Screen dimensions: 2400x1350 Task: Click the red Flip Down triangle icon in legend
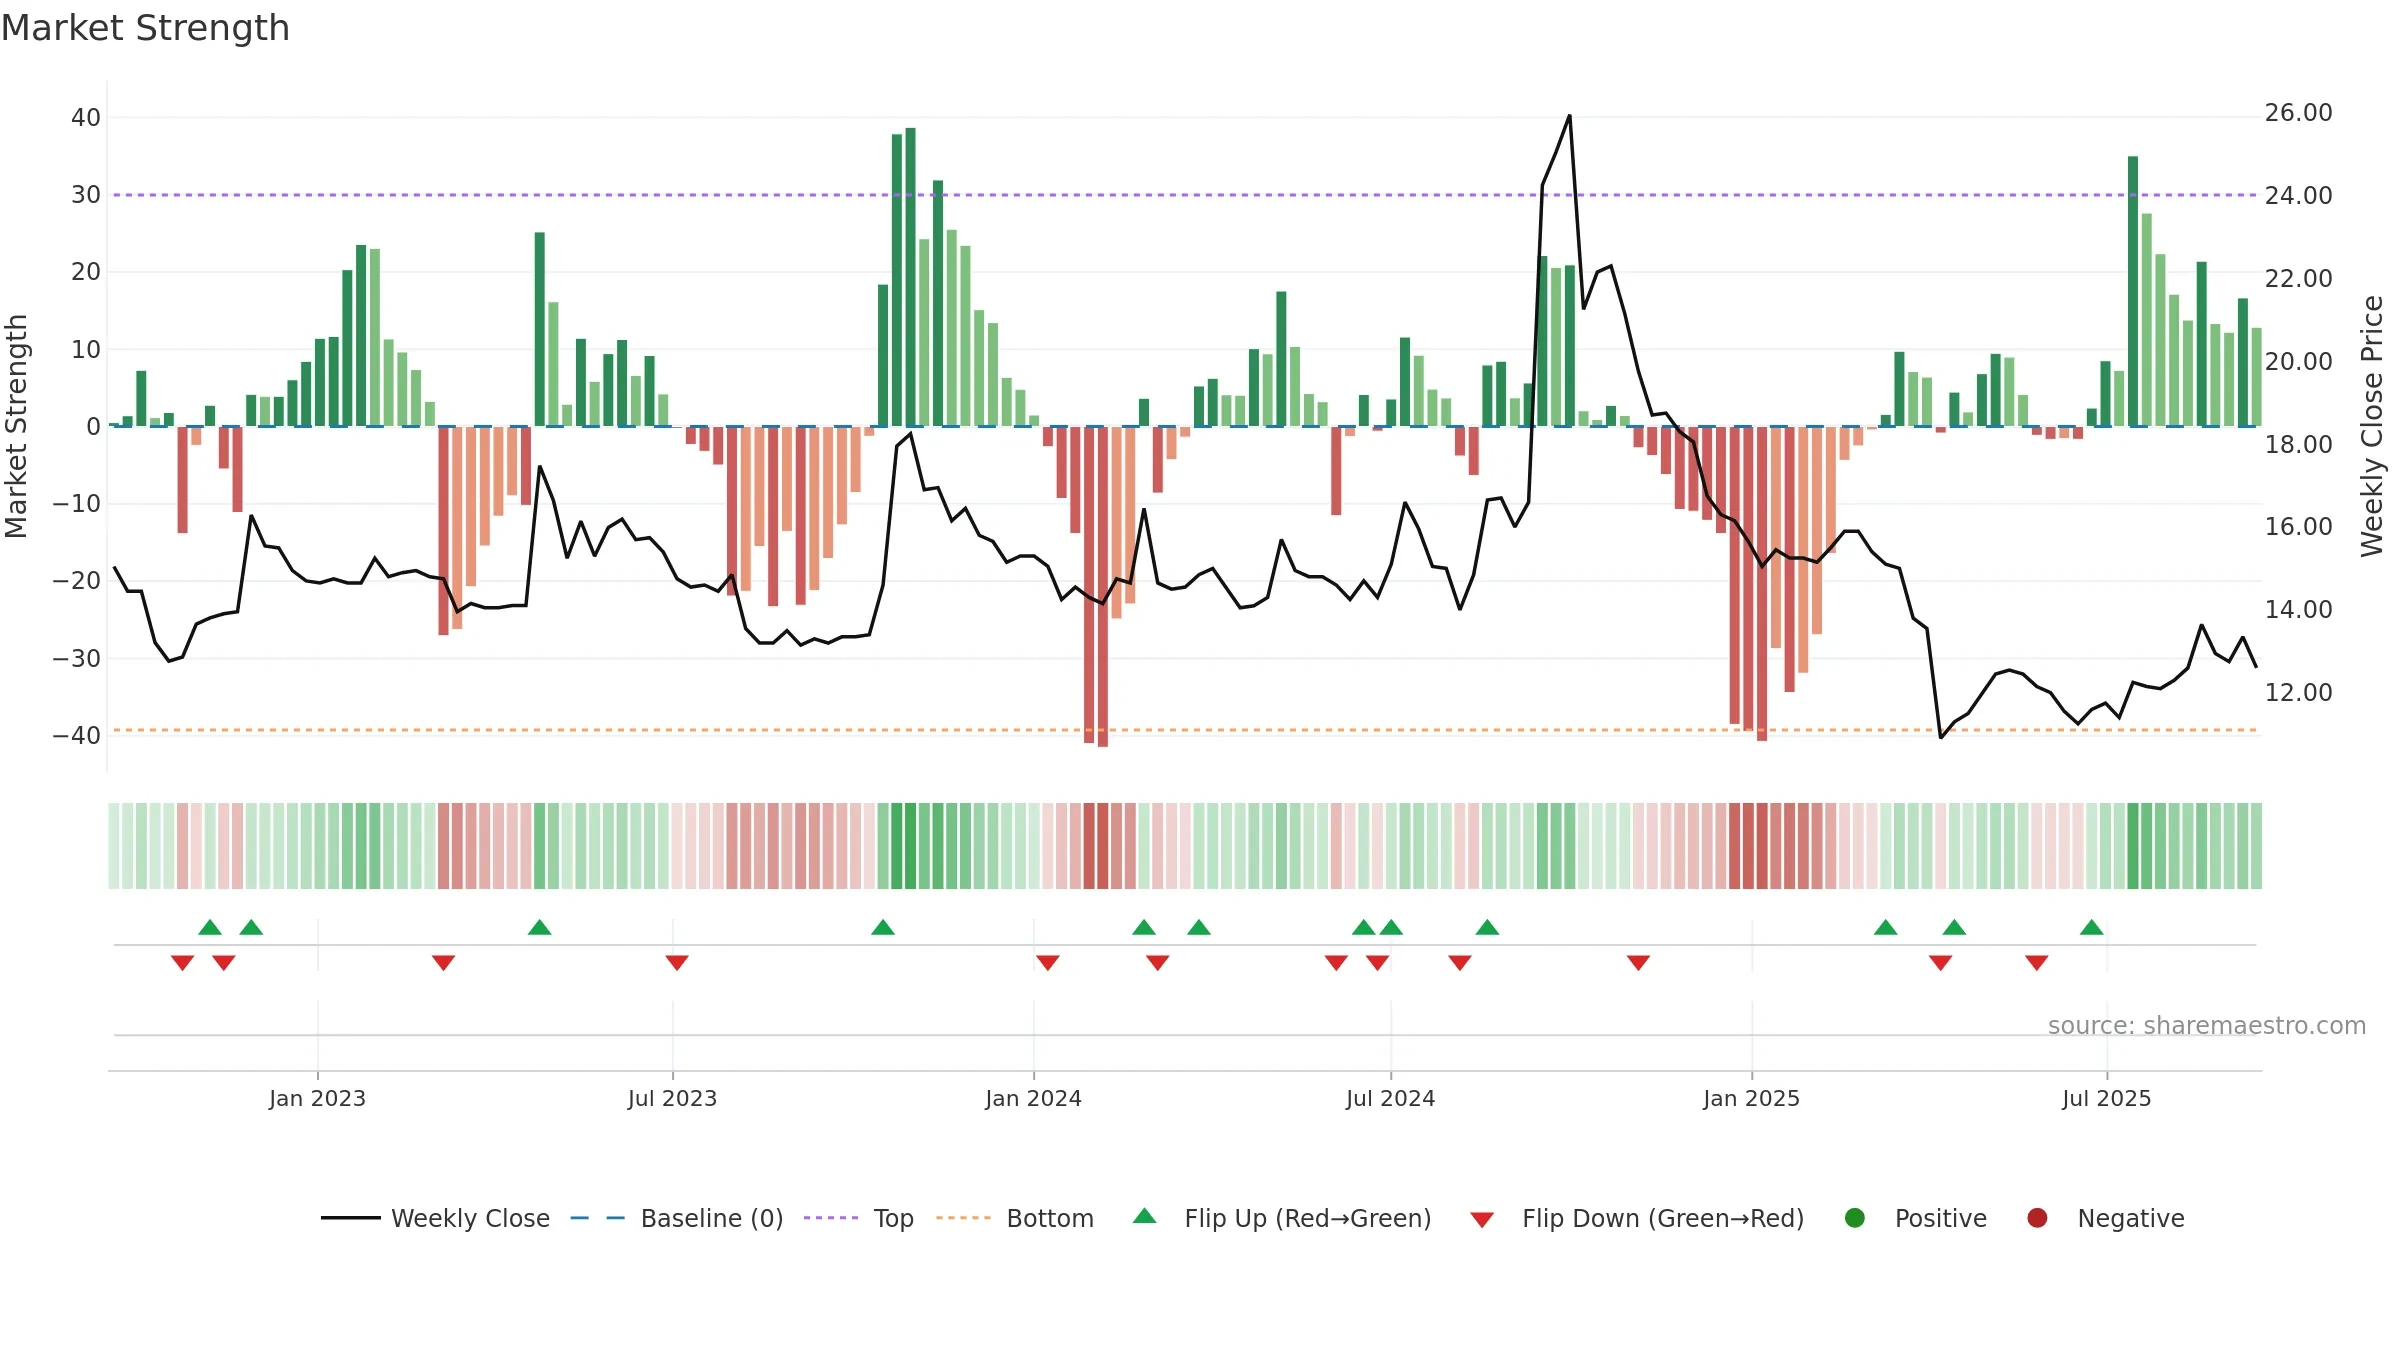[1482, 1220]
